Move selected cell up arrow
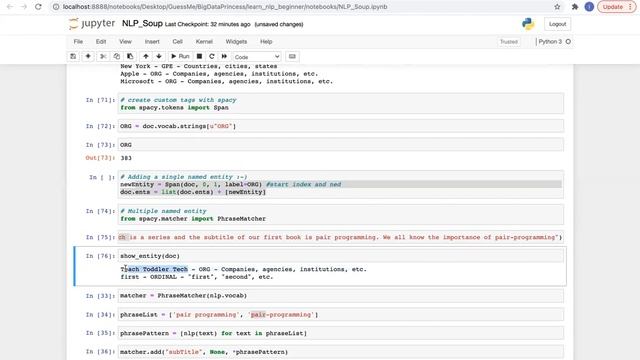The height and width of the screenshot is (360, 640). [146, 56]
